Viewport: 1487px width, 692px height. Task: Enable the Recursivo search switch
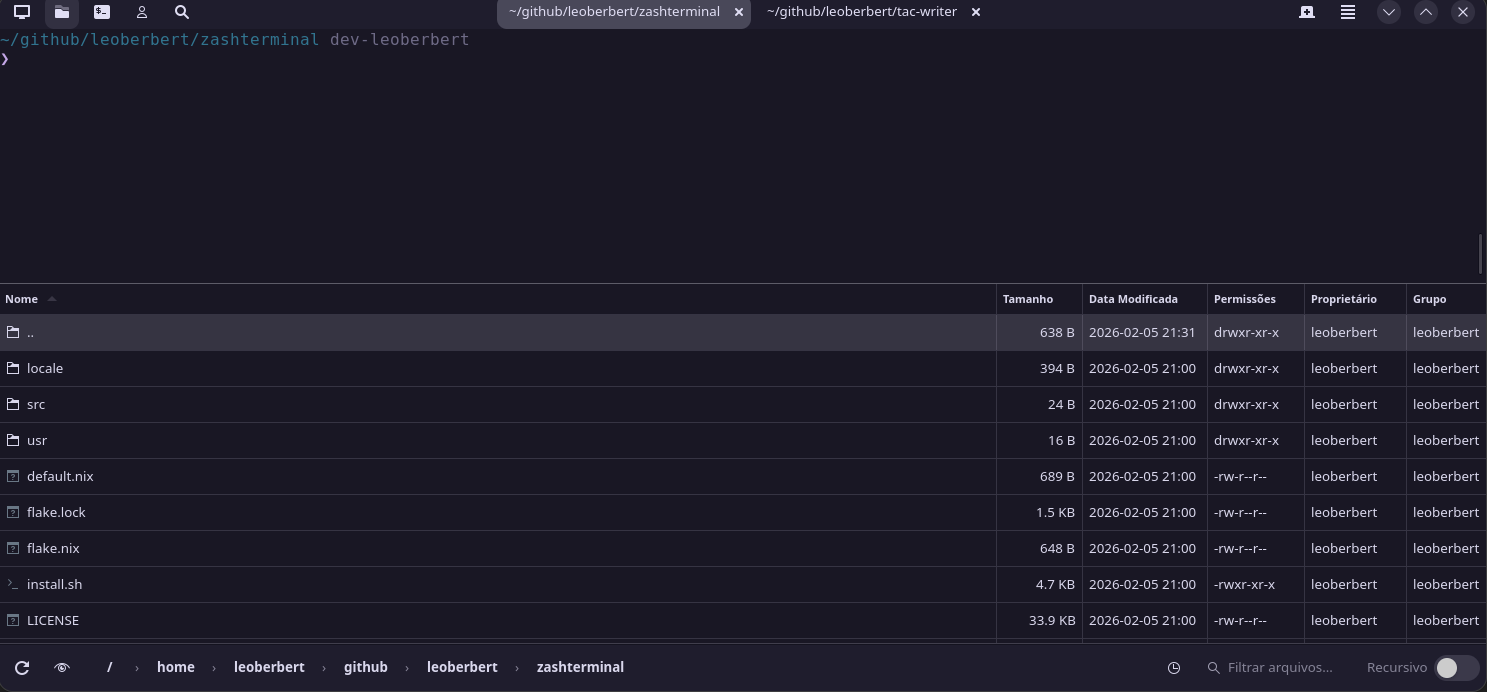coord(1456,667)
